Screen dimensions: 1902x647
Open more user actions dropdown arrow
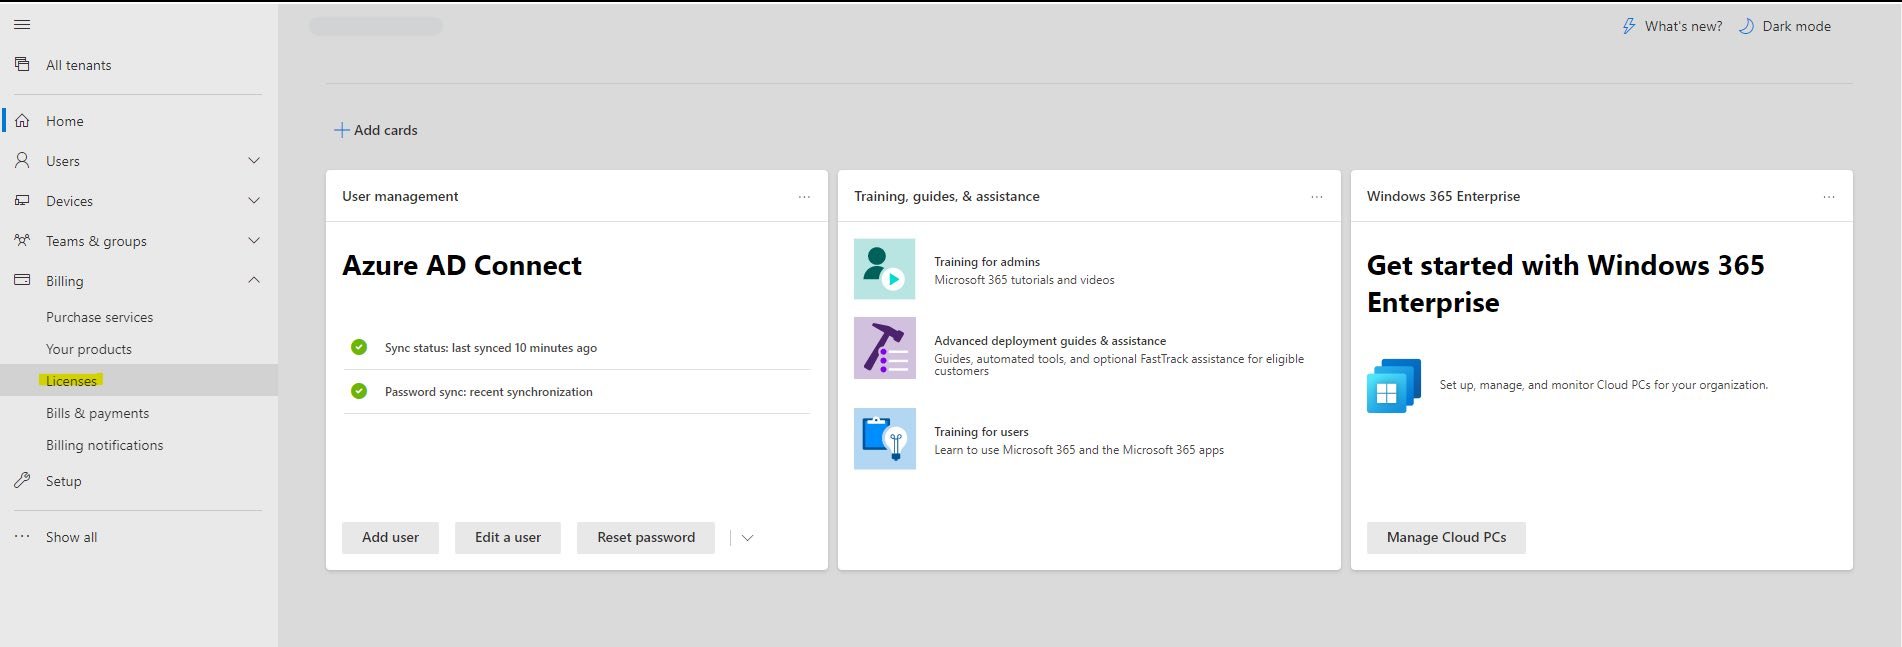pyautogui.click(x=747, y=538)
